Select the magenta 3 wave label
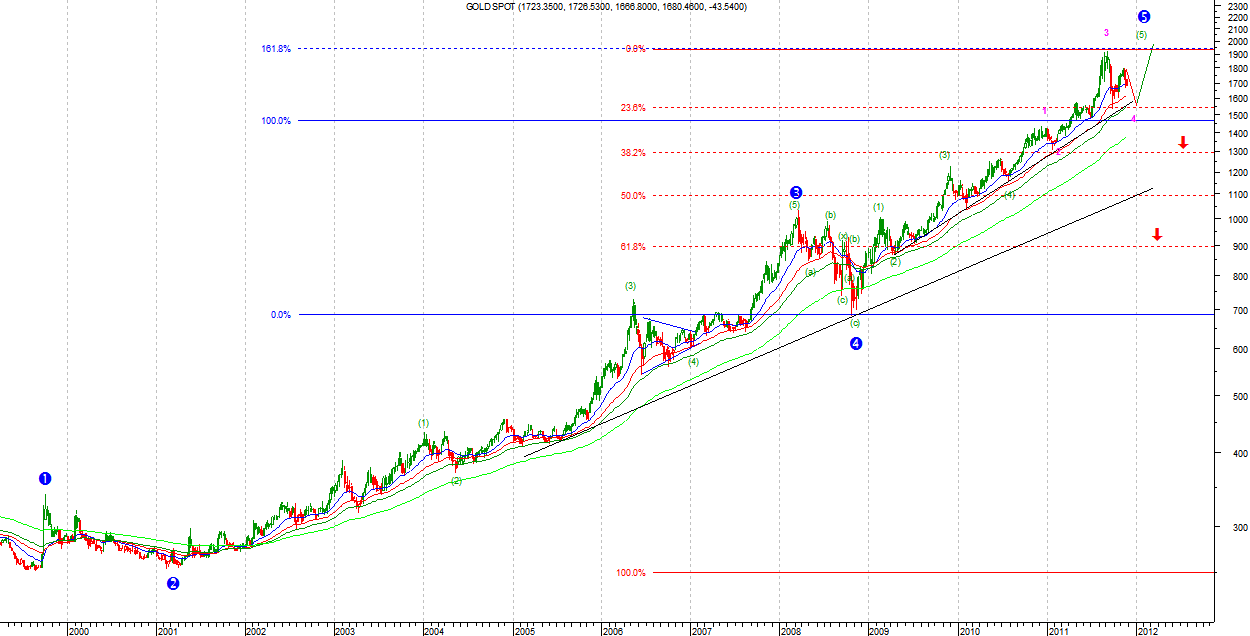 tap(1106, 33)
